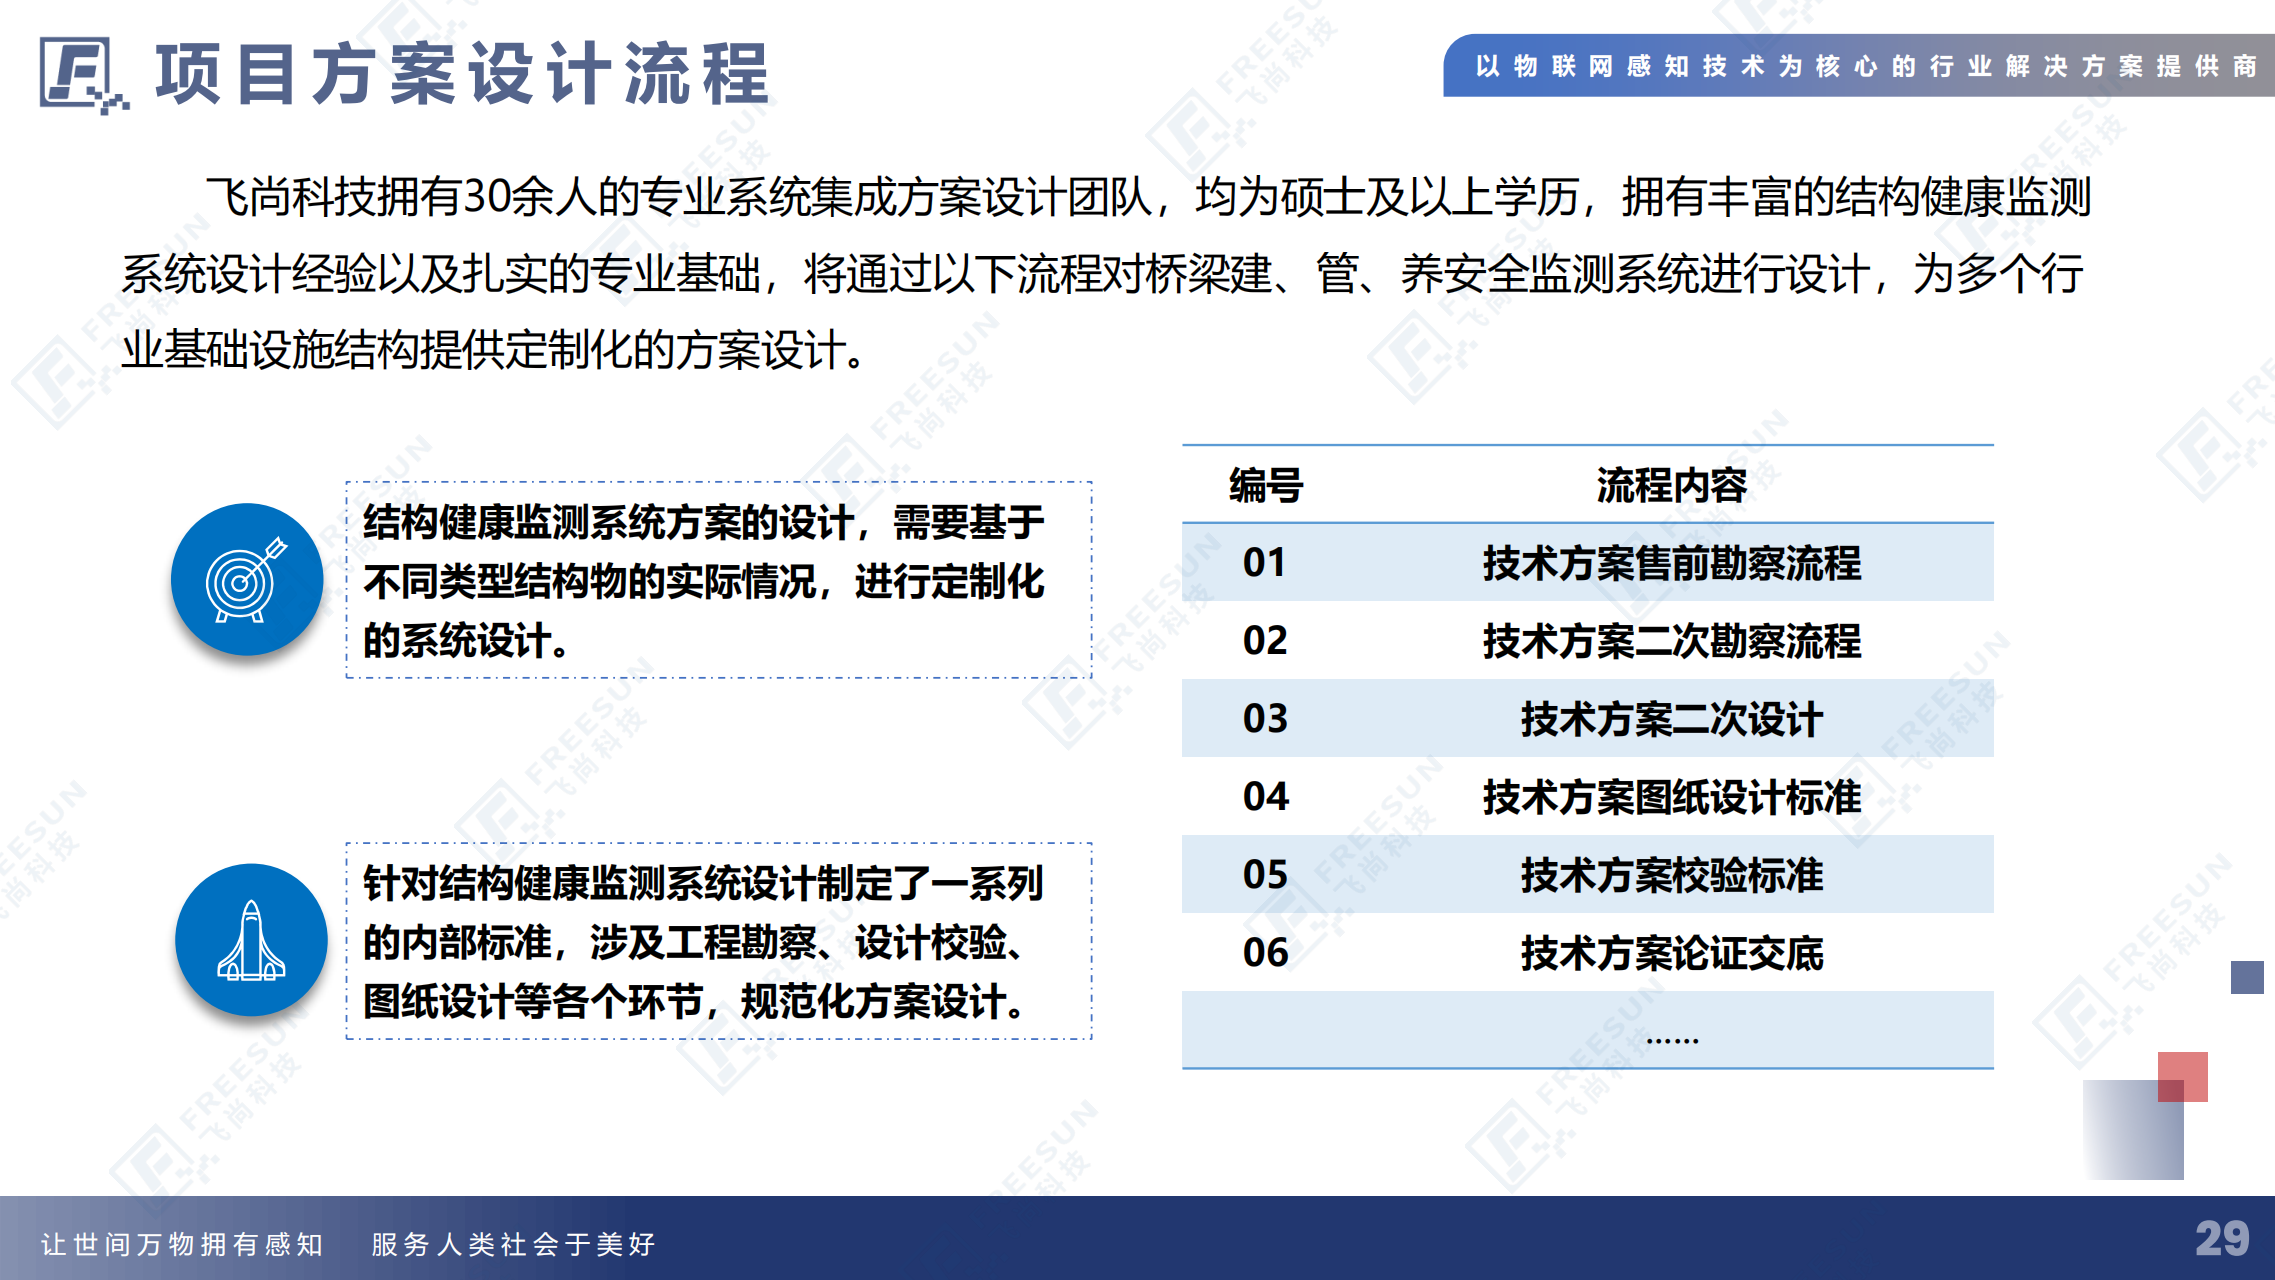This screenshot has width=2275, height=1280.
Task: Click the number cell 01
Action: pyautogui.click(x=1265, y=562)
